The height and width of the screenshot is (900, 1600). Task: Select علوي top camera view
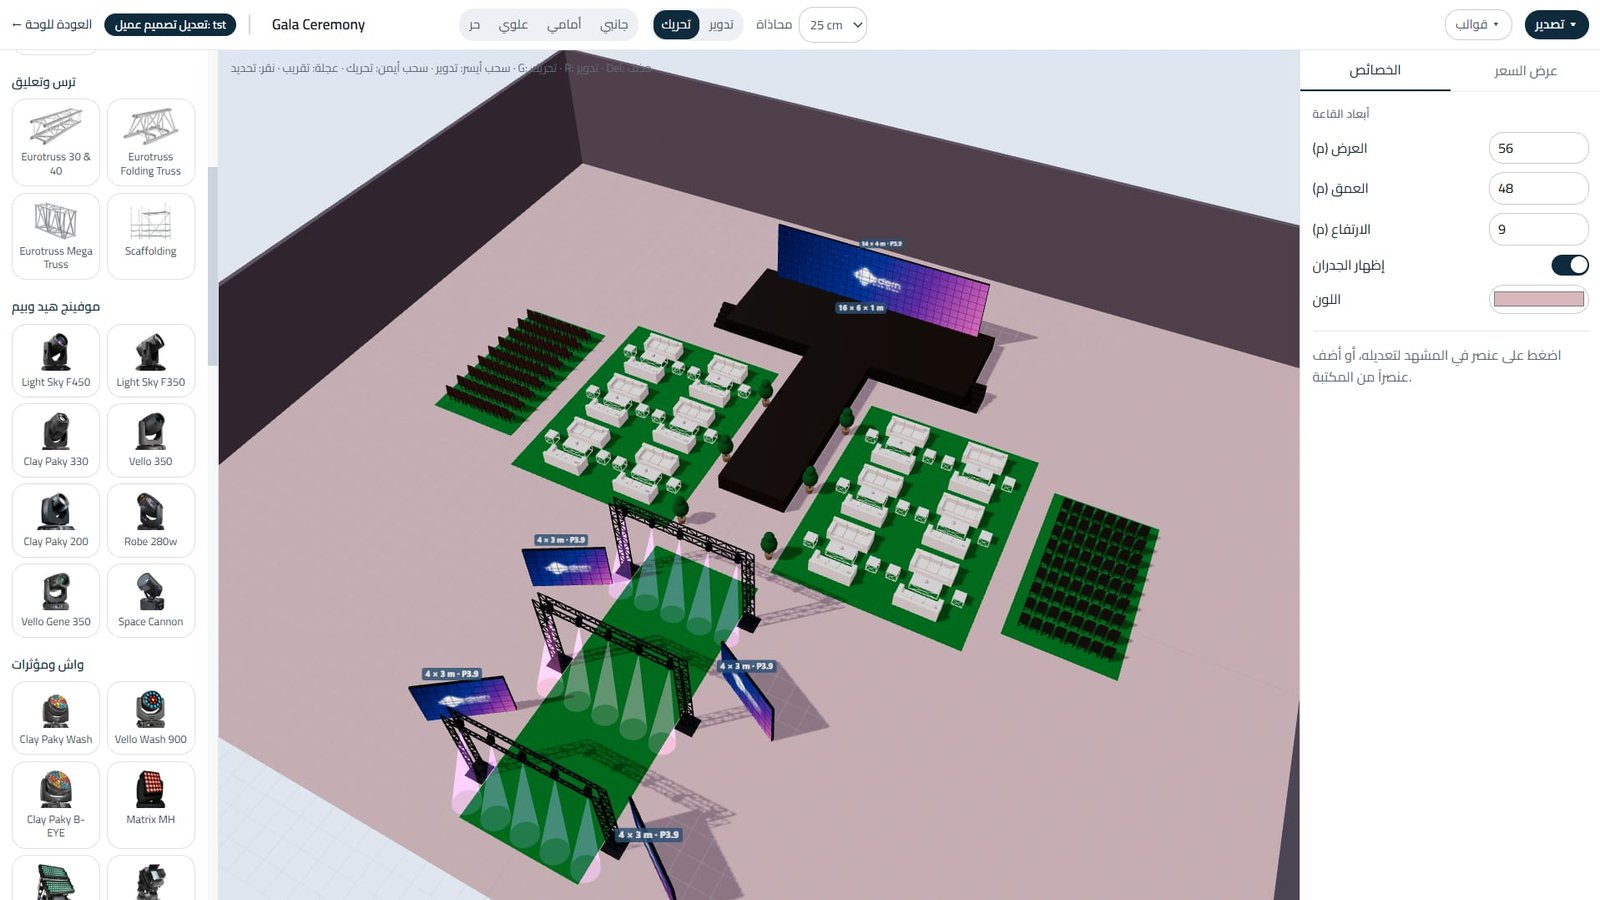click(513, 24)
